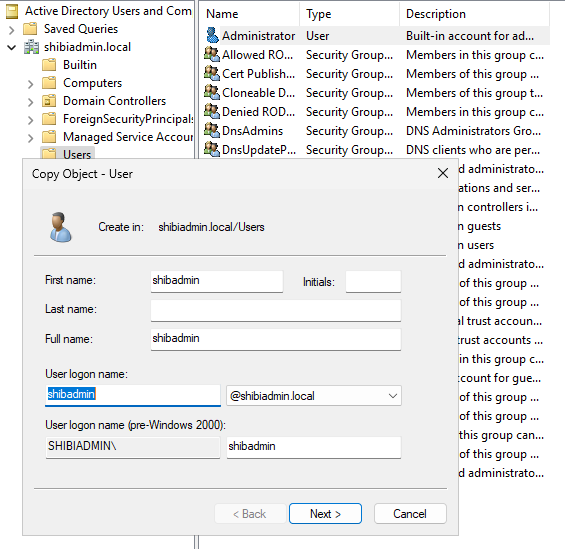Expand the Computers tree node
This screenshot has height=549, width=565.
tap(31, 84)
